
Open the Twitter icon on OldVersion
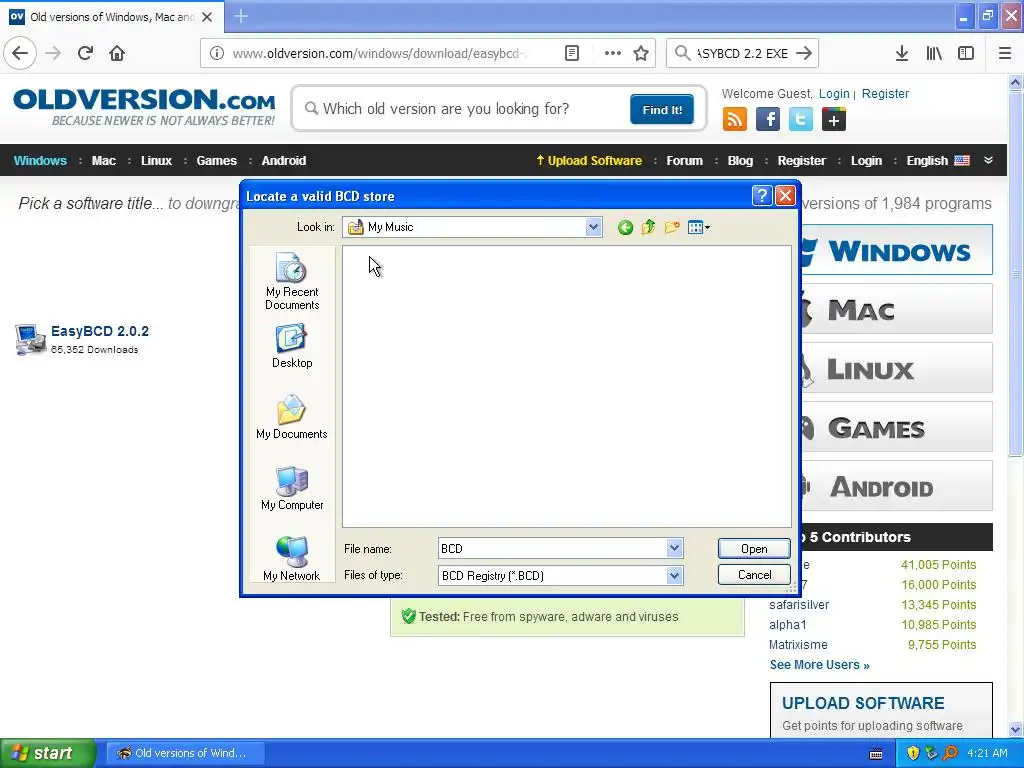[x=801, y=120]
